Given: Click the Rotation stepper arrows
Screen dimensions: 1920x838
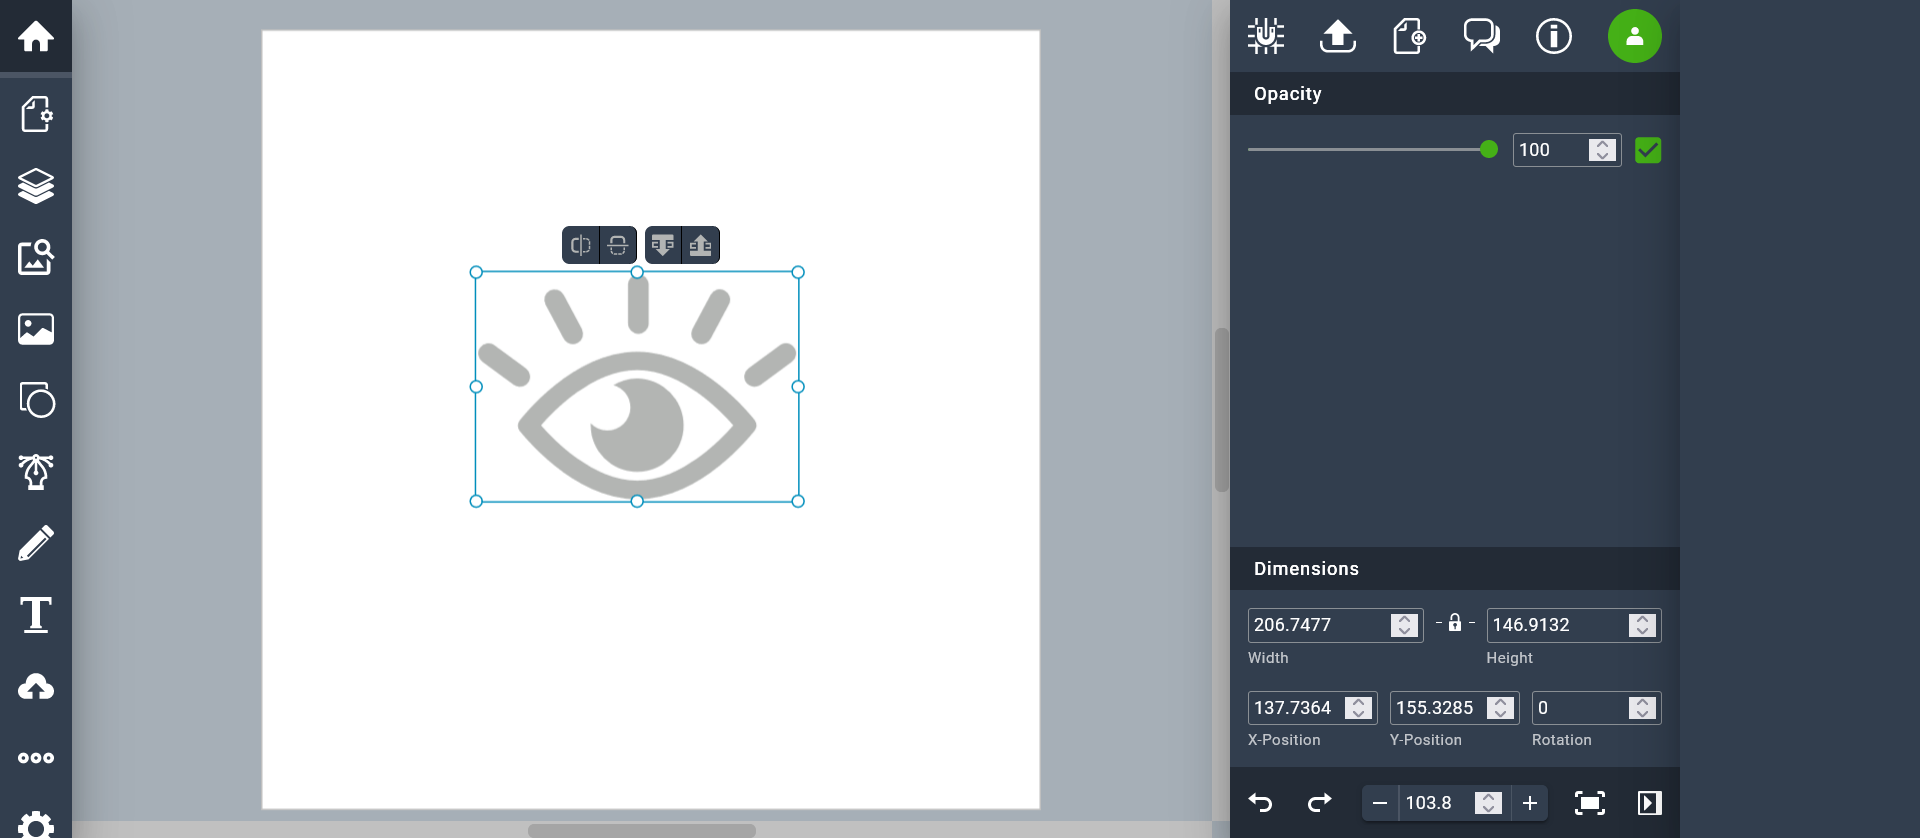Looking at the screenshot, I should click(x=1643, y=708).
